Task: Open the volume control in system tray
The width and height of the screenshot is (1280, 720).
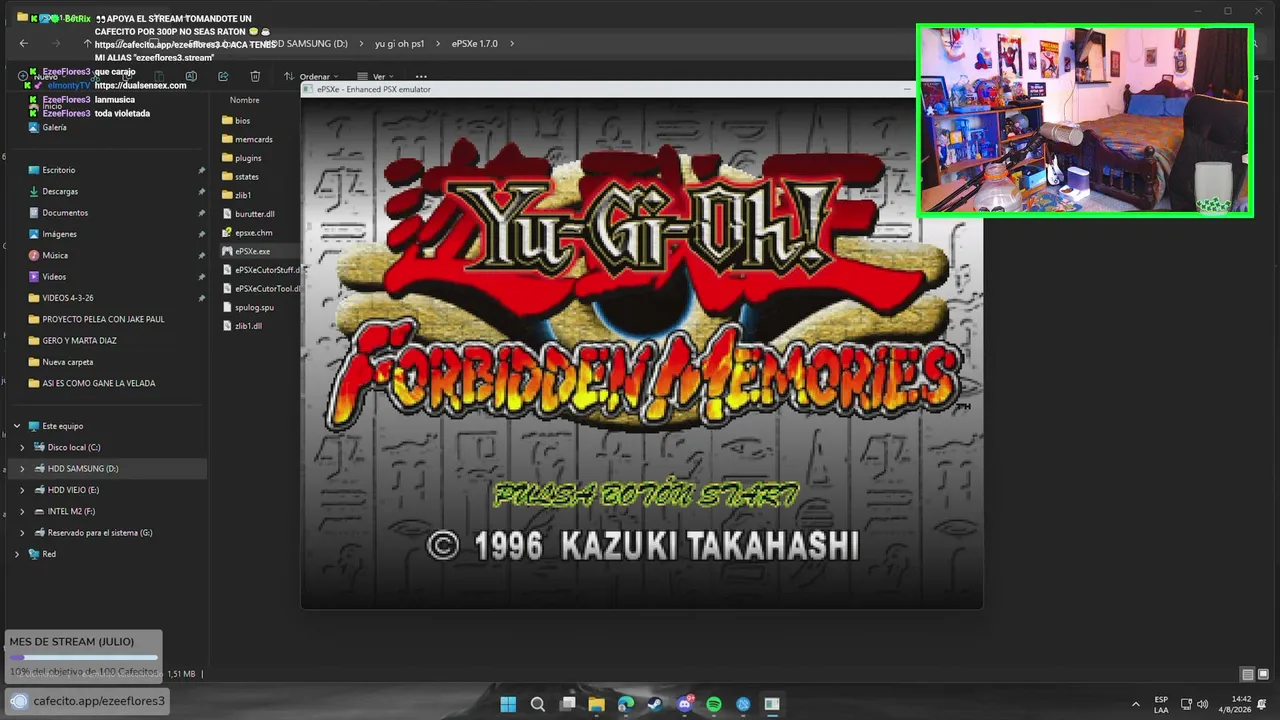Action: pos(1202,704)
